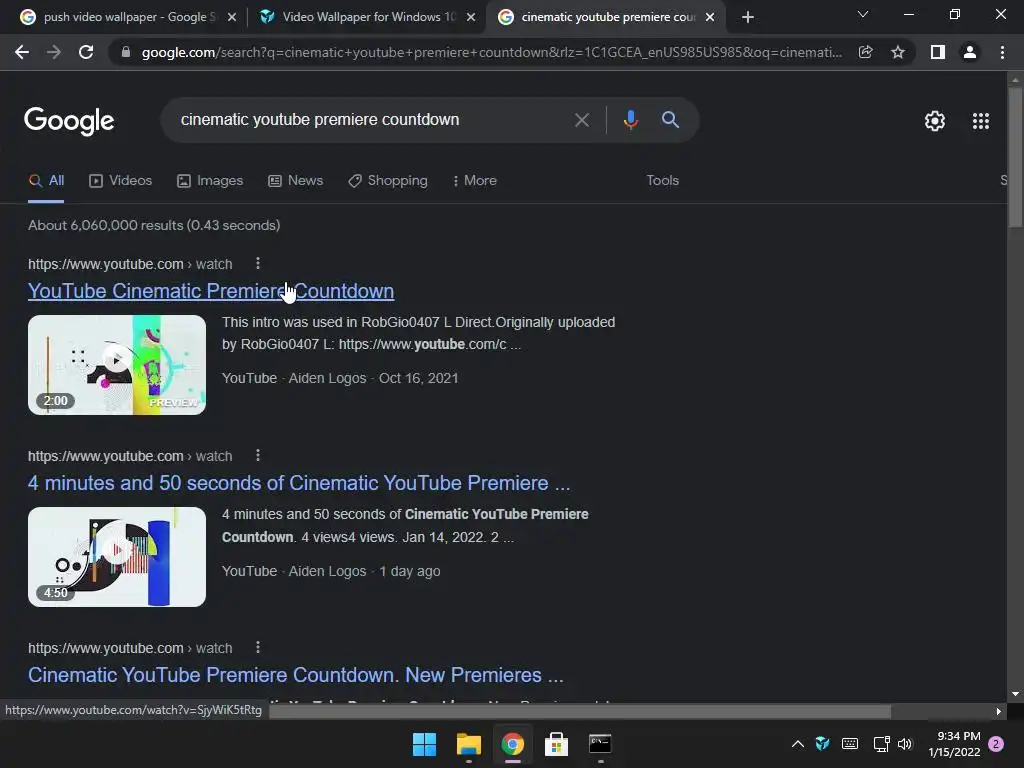Reload the current page
This screenshot has width=1024, height=768.
pos(86,52)
